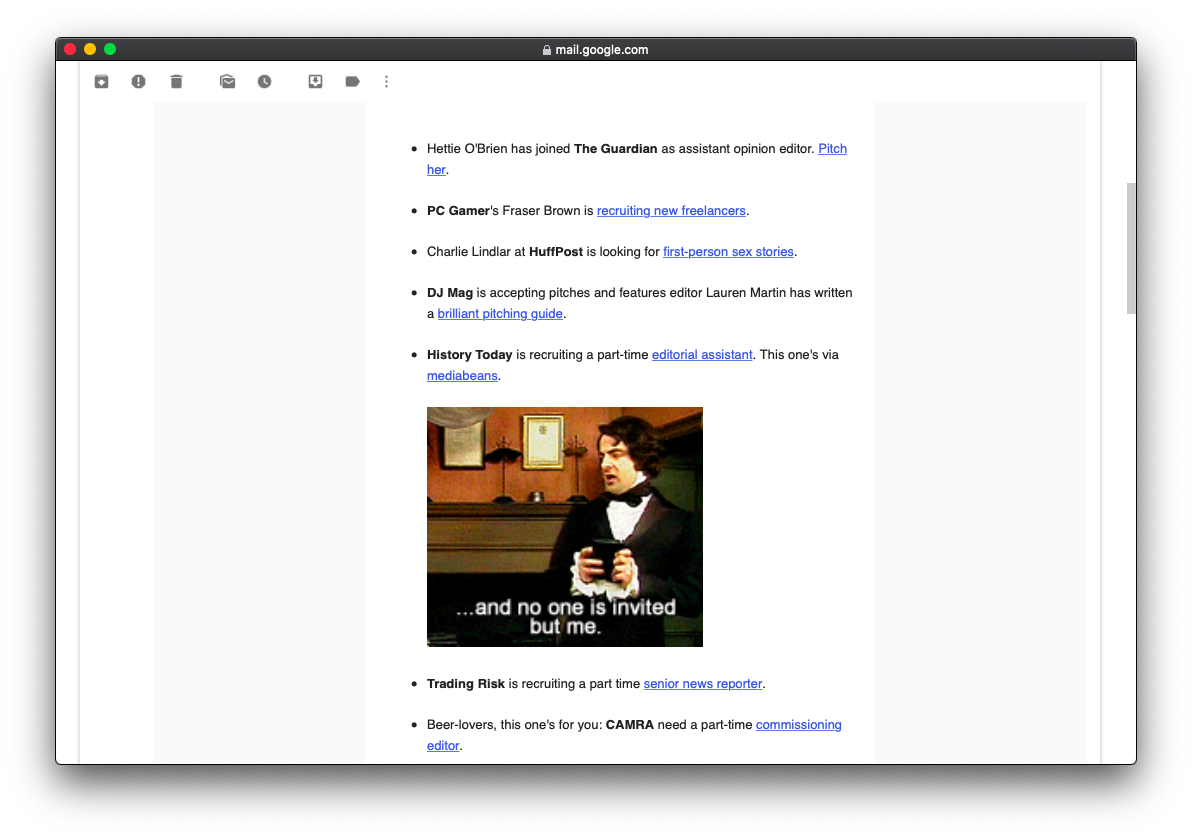The height and width of the screenshot is (838, 1192).
Task: Minimize the window with the yellow button
Action: 90,49
